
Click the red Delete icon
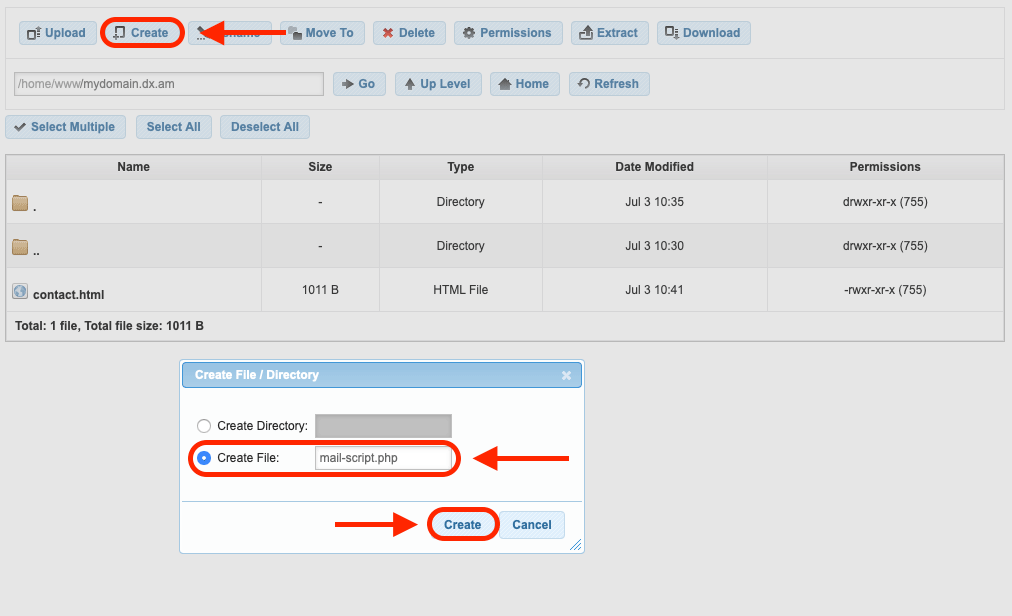408,32
